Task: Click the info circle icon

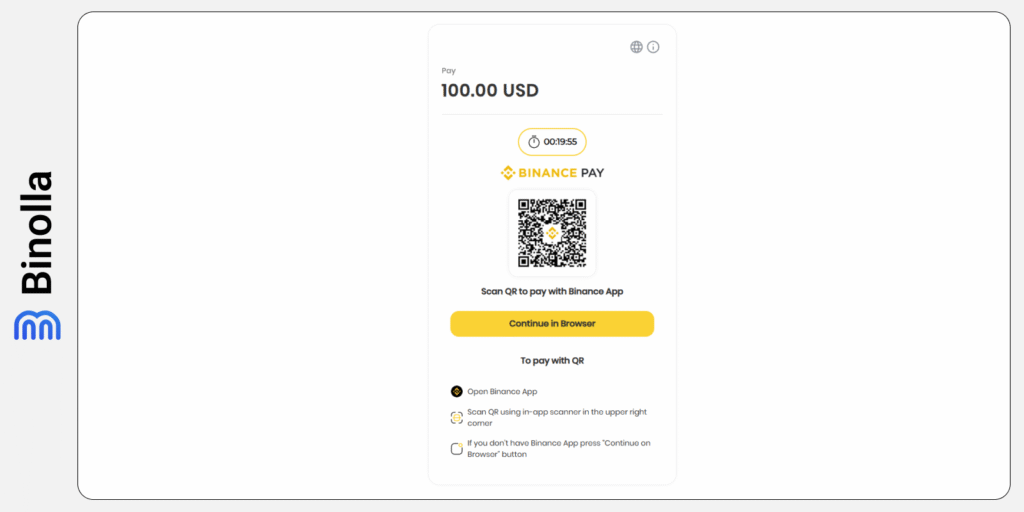Action: point(653,47)
